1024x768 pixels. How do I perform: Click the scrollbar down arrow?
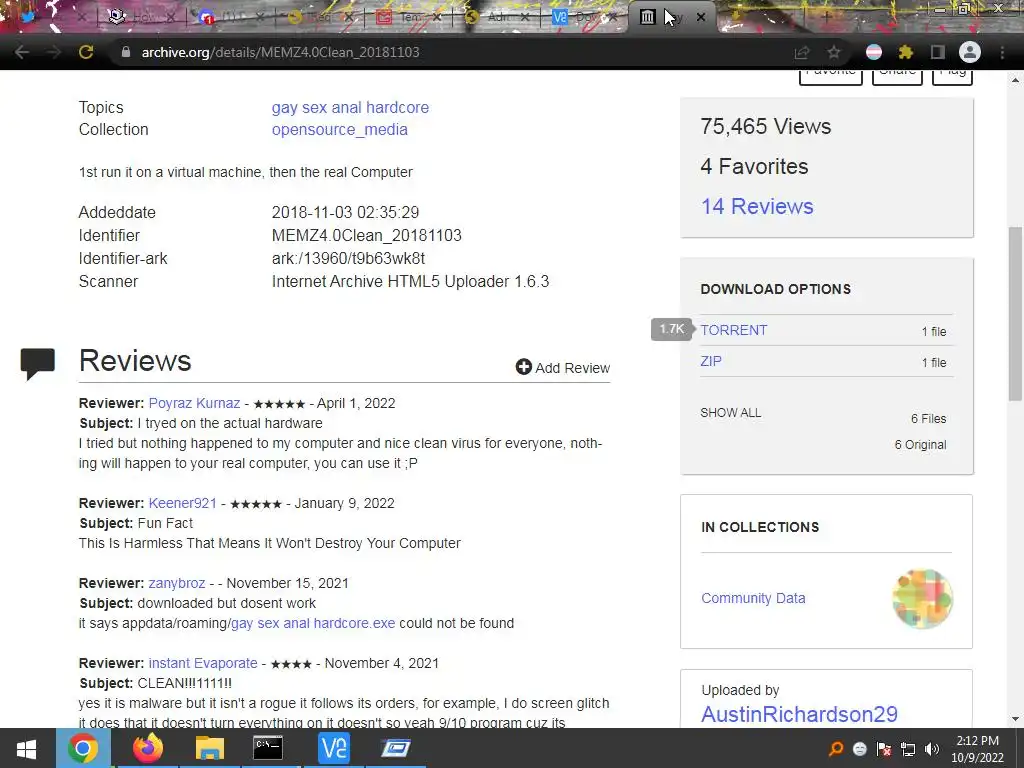(1015, 719)
